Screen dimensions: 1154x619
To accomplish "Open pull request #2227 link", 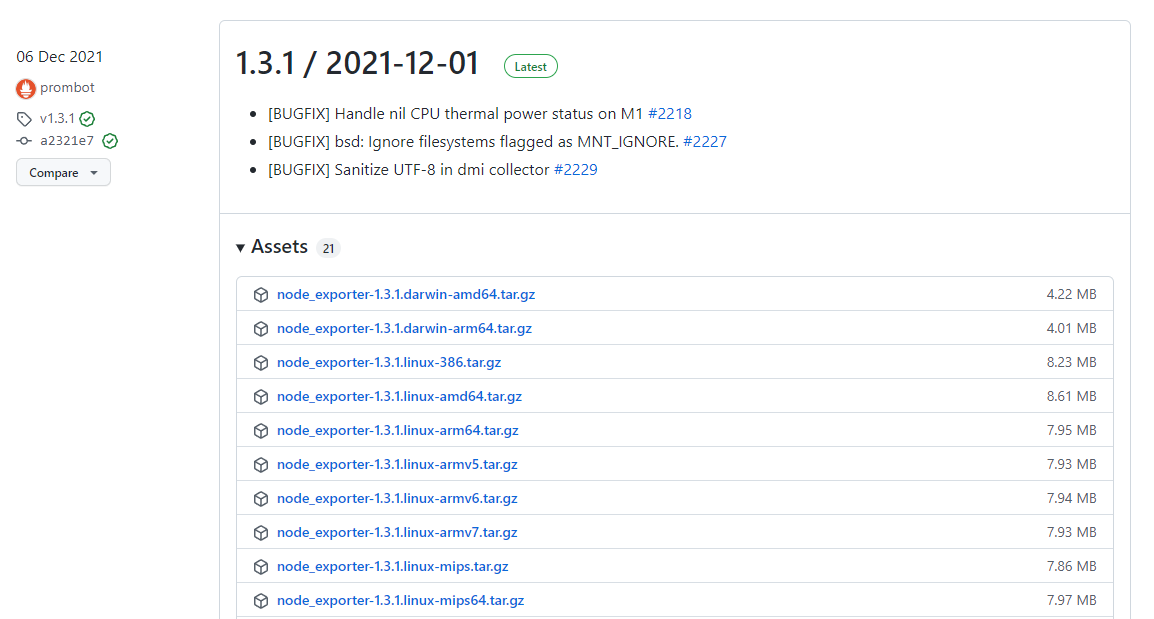I will 704,141.
